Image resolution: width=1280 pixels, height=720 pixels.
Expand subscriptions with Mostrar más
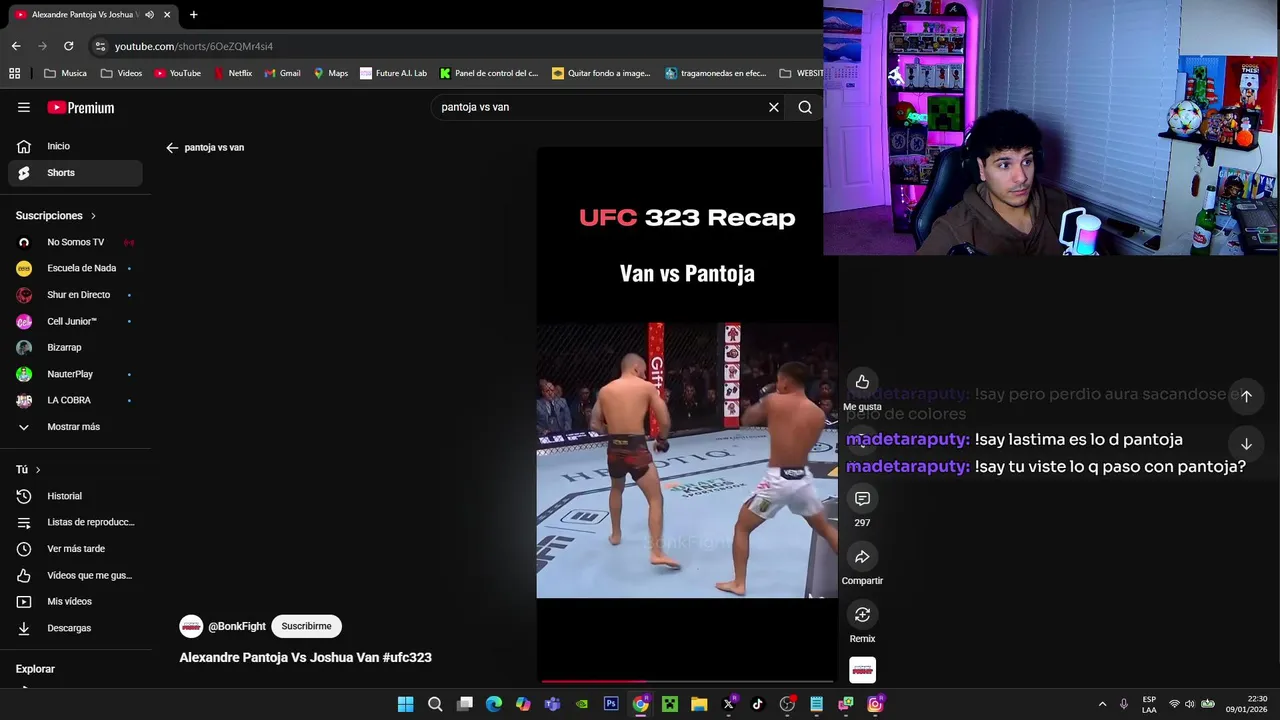click(75, 427)
